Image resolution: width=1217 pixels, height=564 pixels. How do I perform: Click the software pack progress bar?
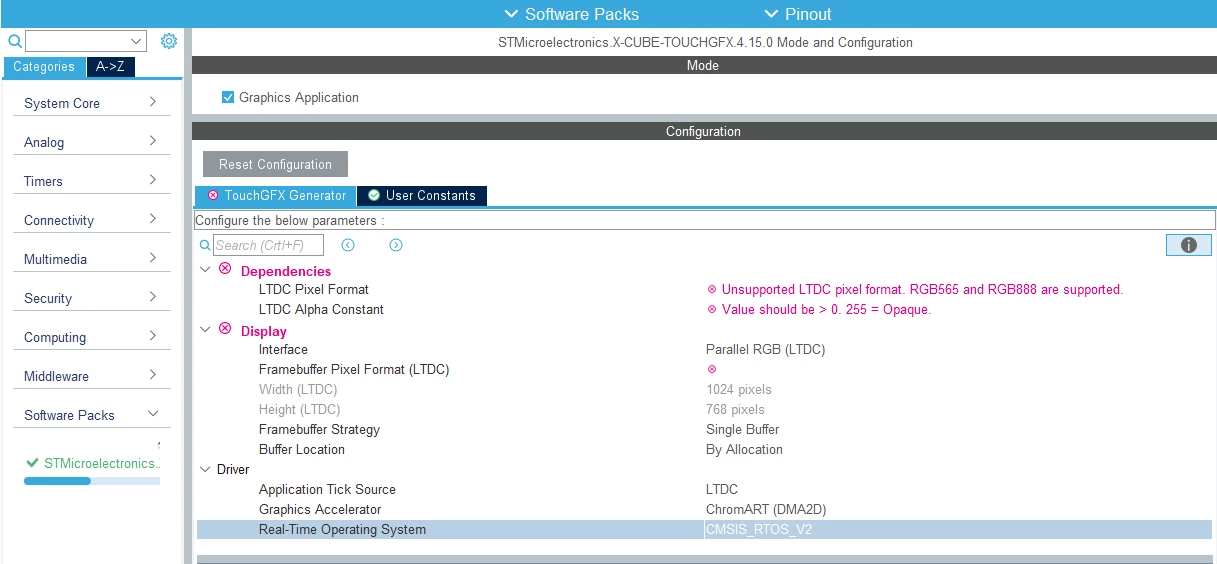pyautogui.click(x=92, y=481)
